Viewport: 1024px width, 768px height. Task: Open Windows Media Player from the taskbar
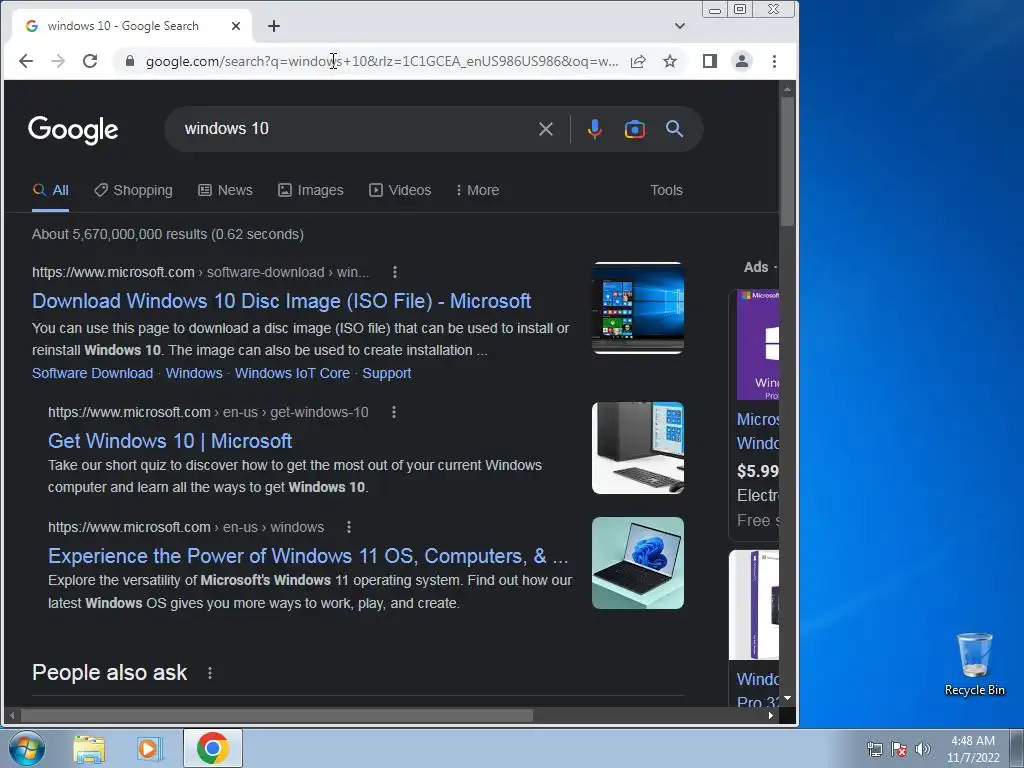coord(150,748)
